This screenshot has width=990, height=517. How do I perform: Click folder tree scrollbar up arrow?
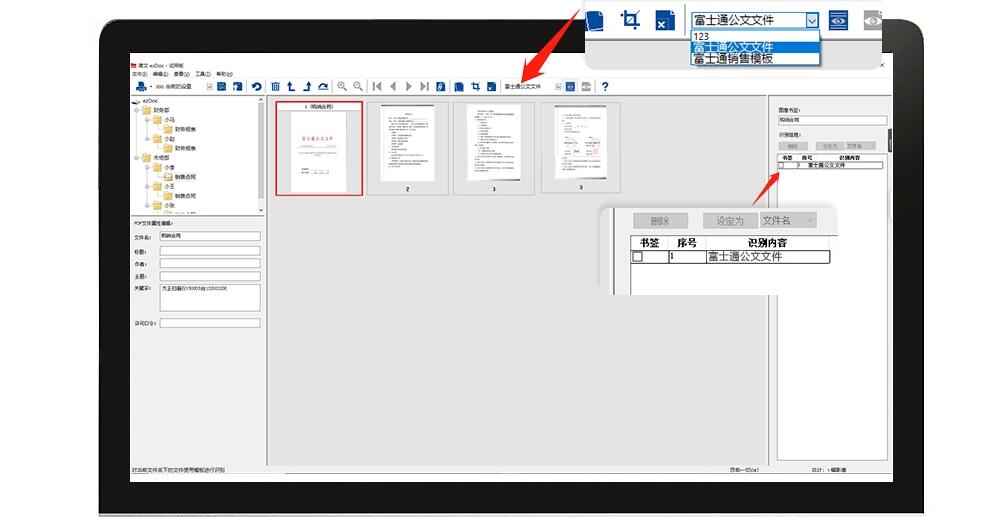(261, 100)
